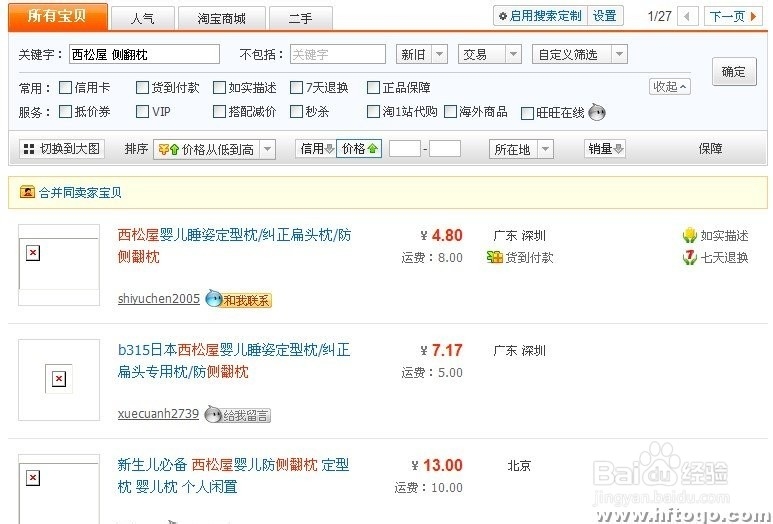
Task: Open the 所在地 location dropdown
Action: pyautogui.click(x=521, y=149)
